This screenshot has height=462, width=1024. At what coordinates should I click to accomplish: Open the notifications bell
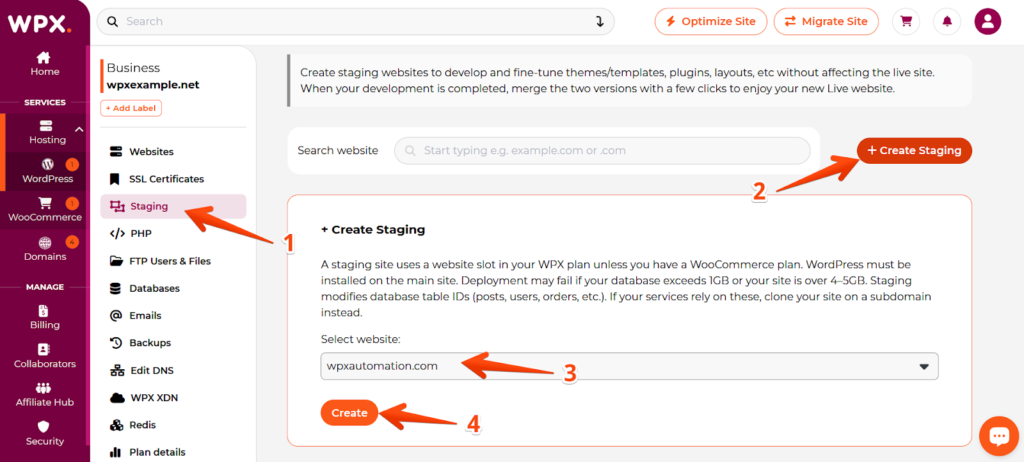947,22
